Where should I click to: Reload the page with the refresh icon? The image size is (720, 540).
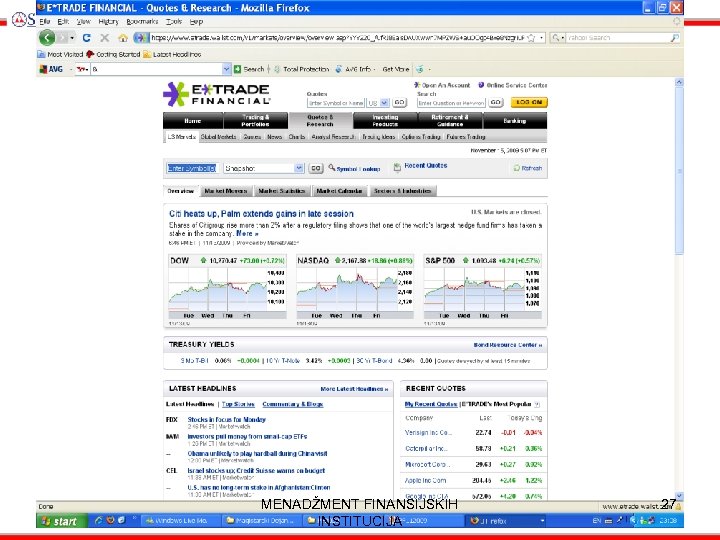[x=86, y=38]
